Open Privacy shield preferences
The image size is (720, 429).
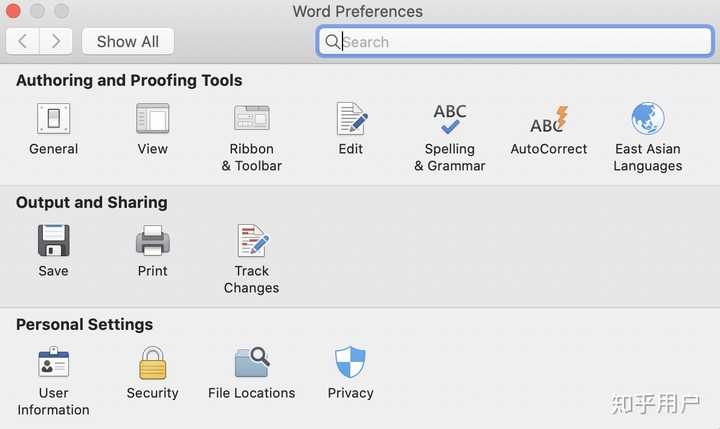[351, 364]
